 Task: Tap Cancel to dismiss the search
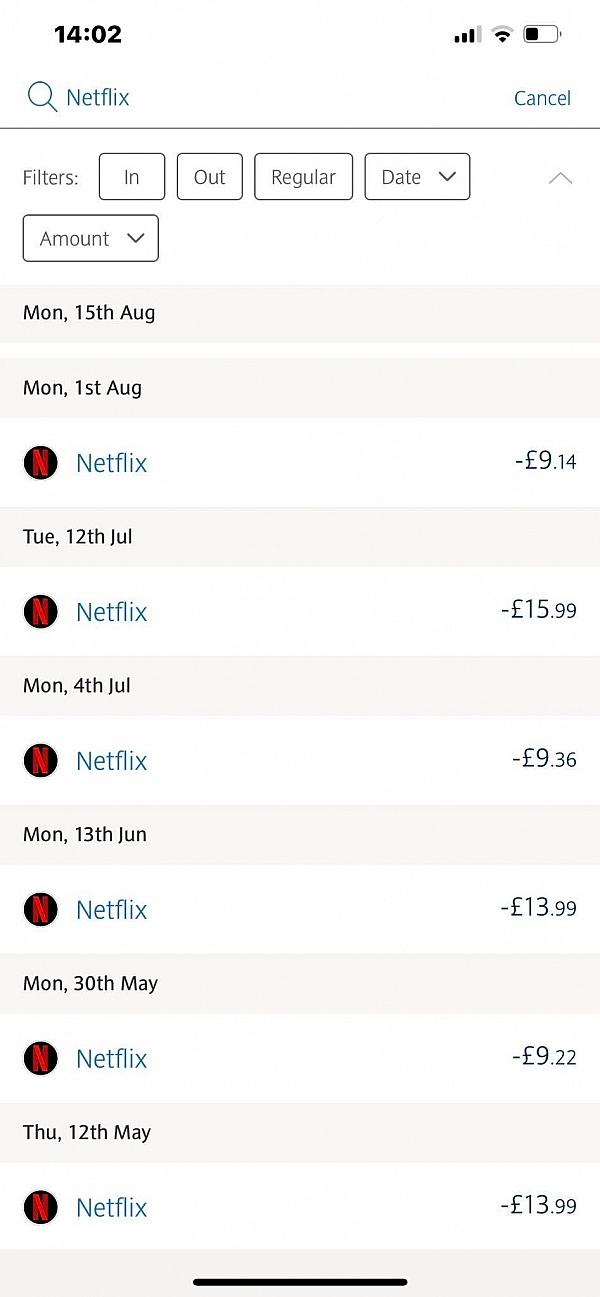click(x=542, y=97)
